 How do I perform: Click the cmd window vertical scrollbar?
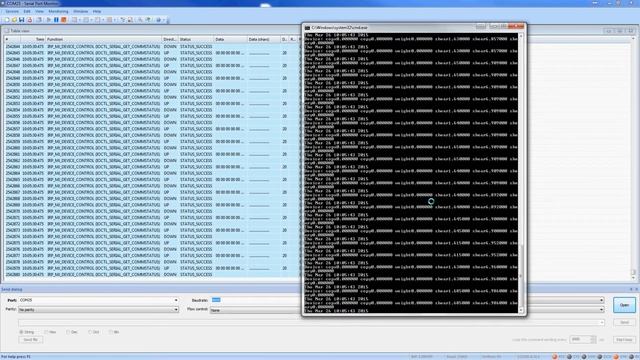(520, 173)
